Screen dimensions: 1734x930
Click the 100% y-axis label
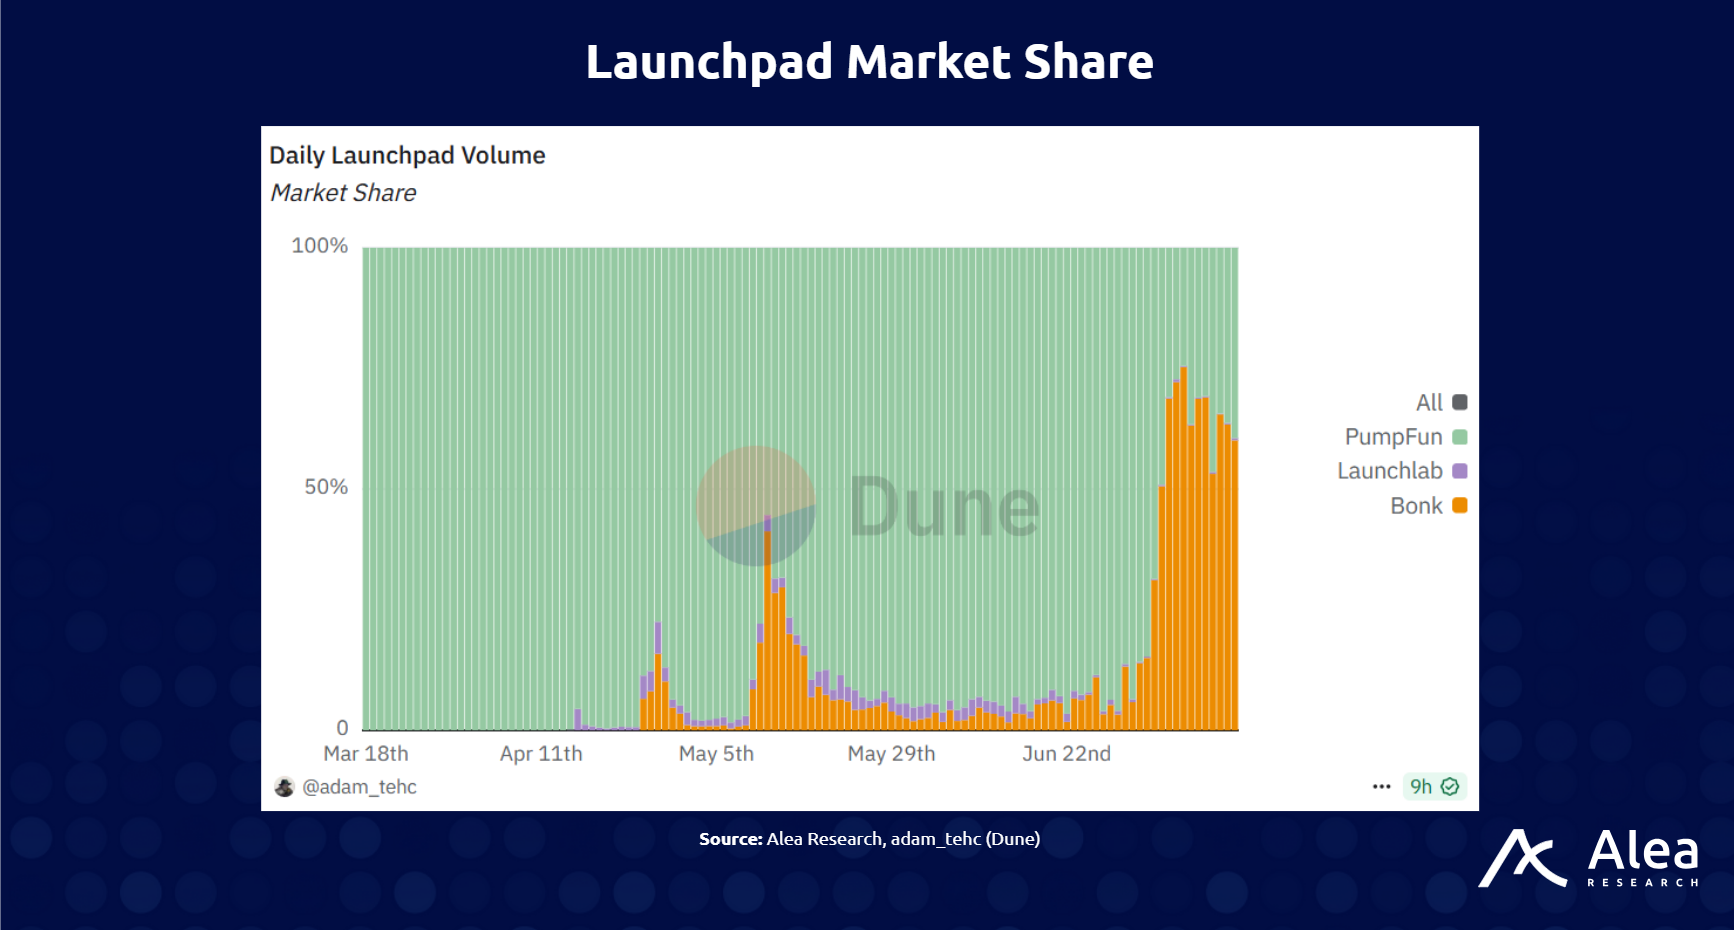[x=319, y=246]
